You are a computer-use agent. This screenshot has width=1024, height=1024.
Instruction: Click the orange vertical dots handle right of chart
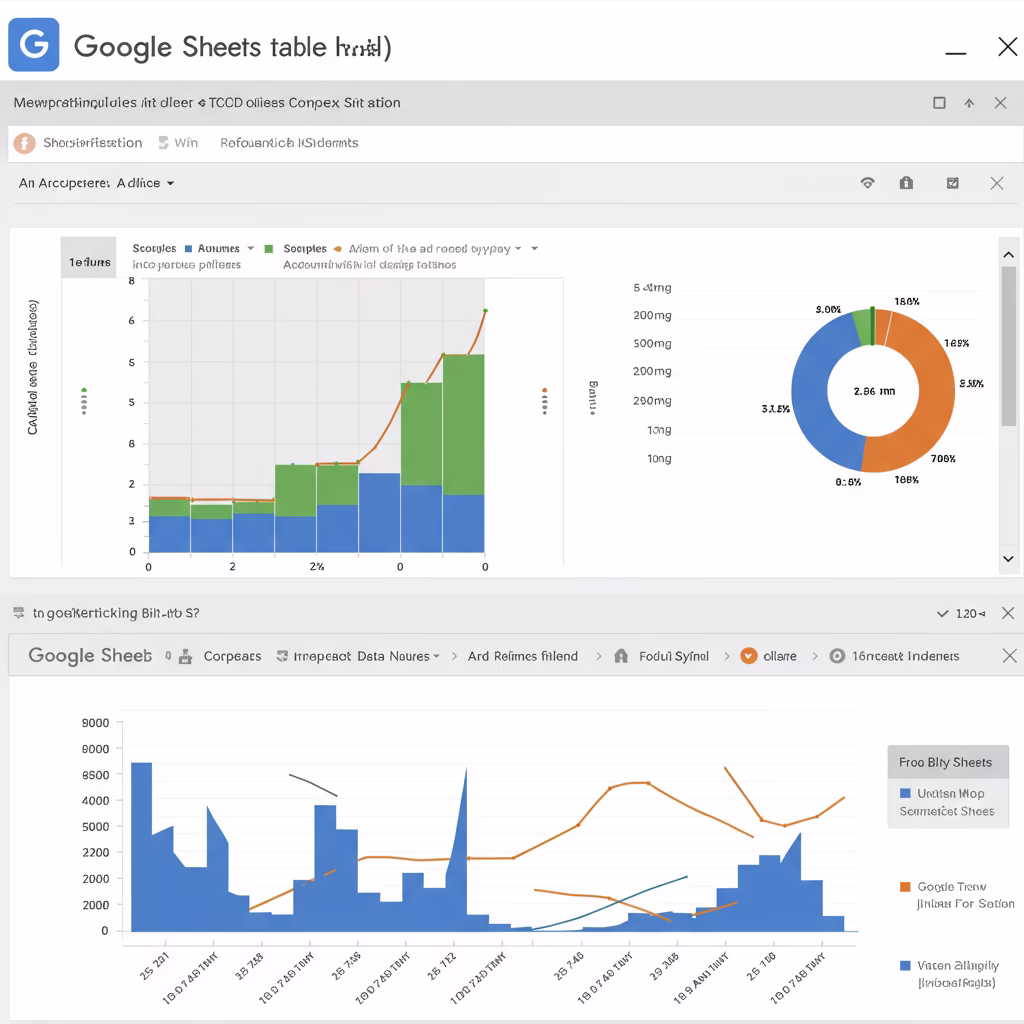point(545,401)
